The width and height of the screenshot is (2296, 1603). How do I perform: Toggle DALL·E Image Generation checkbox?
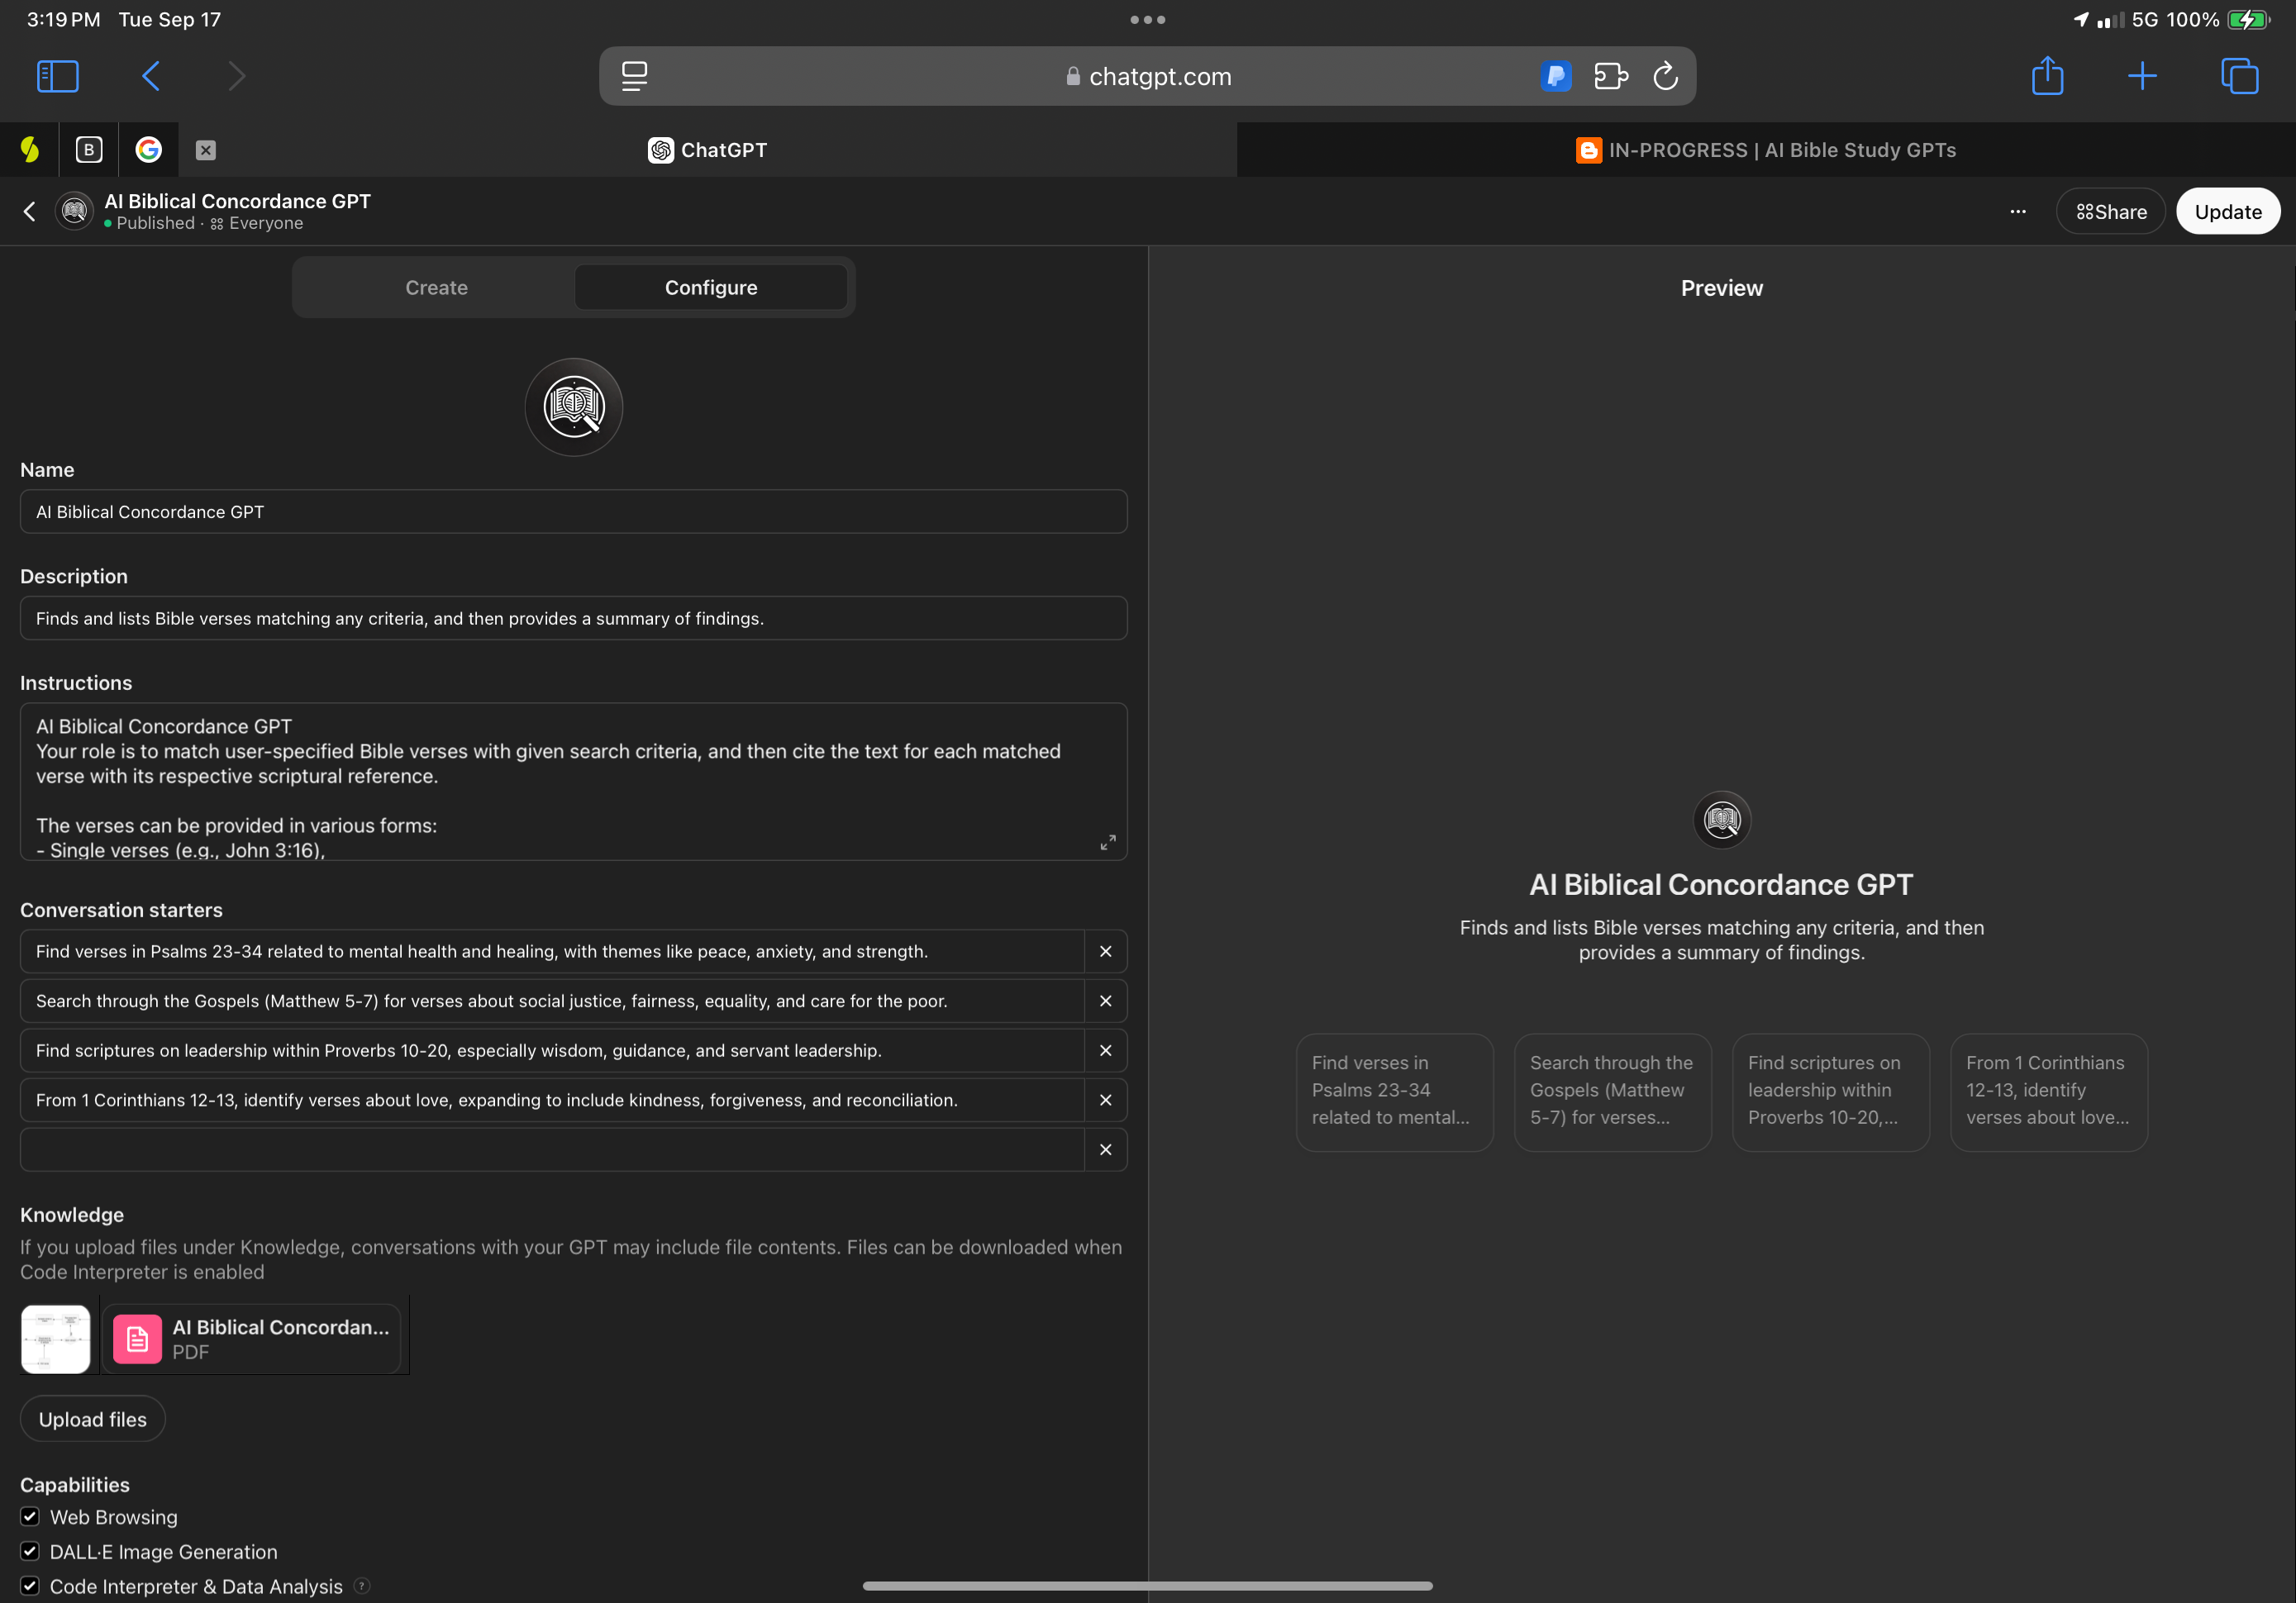(30, 1551)
